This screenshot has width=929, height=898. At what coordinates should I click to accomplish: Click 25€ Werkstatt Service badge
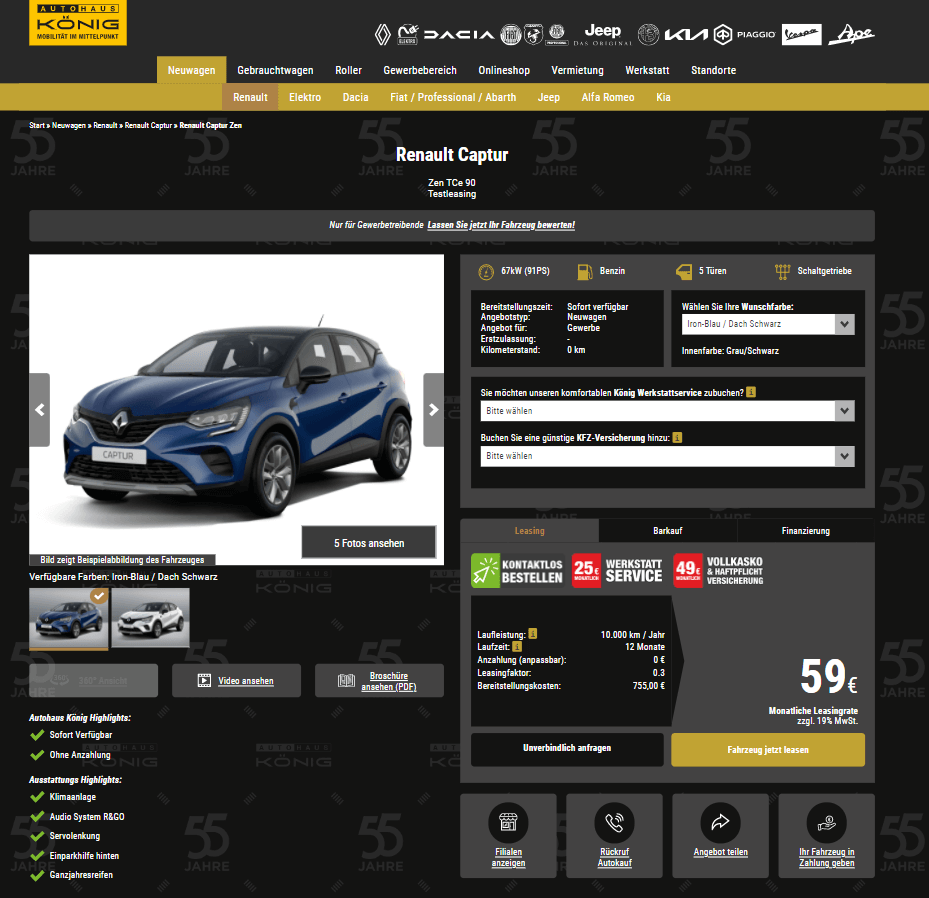(x=617, y=570)
